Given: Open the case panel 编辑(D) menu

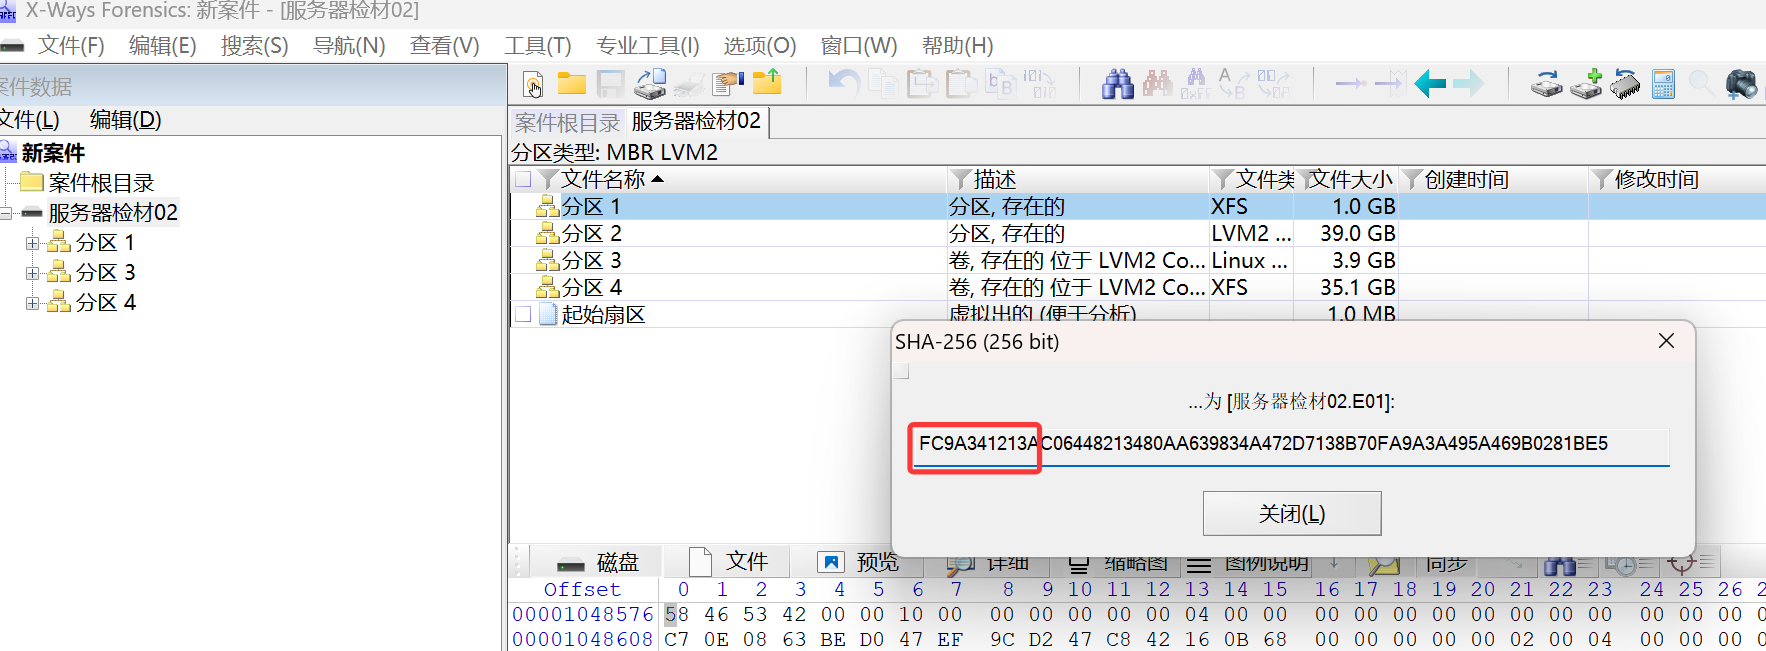Looking at the screenshot, I should [x=125, y=120].
